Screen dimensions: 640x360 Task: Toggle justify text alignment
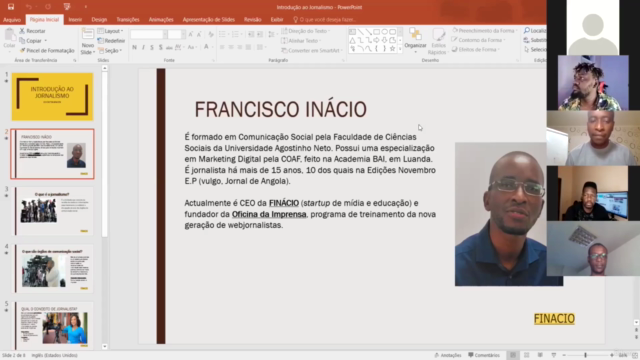click(x=248, y=47)
